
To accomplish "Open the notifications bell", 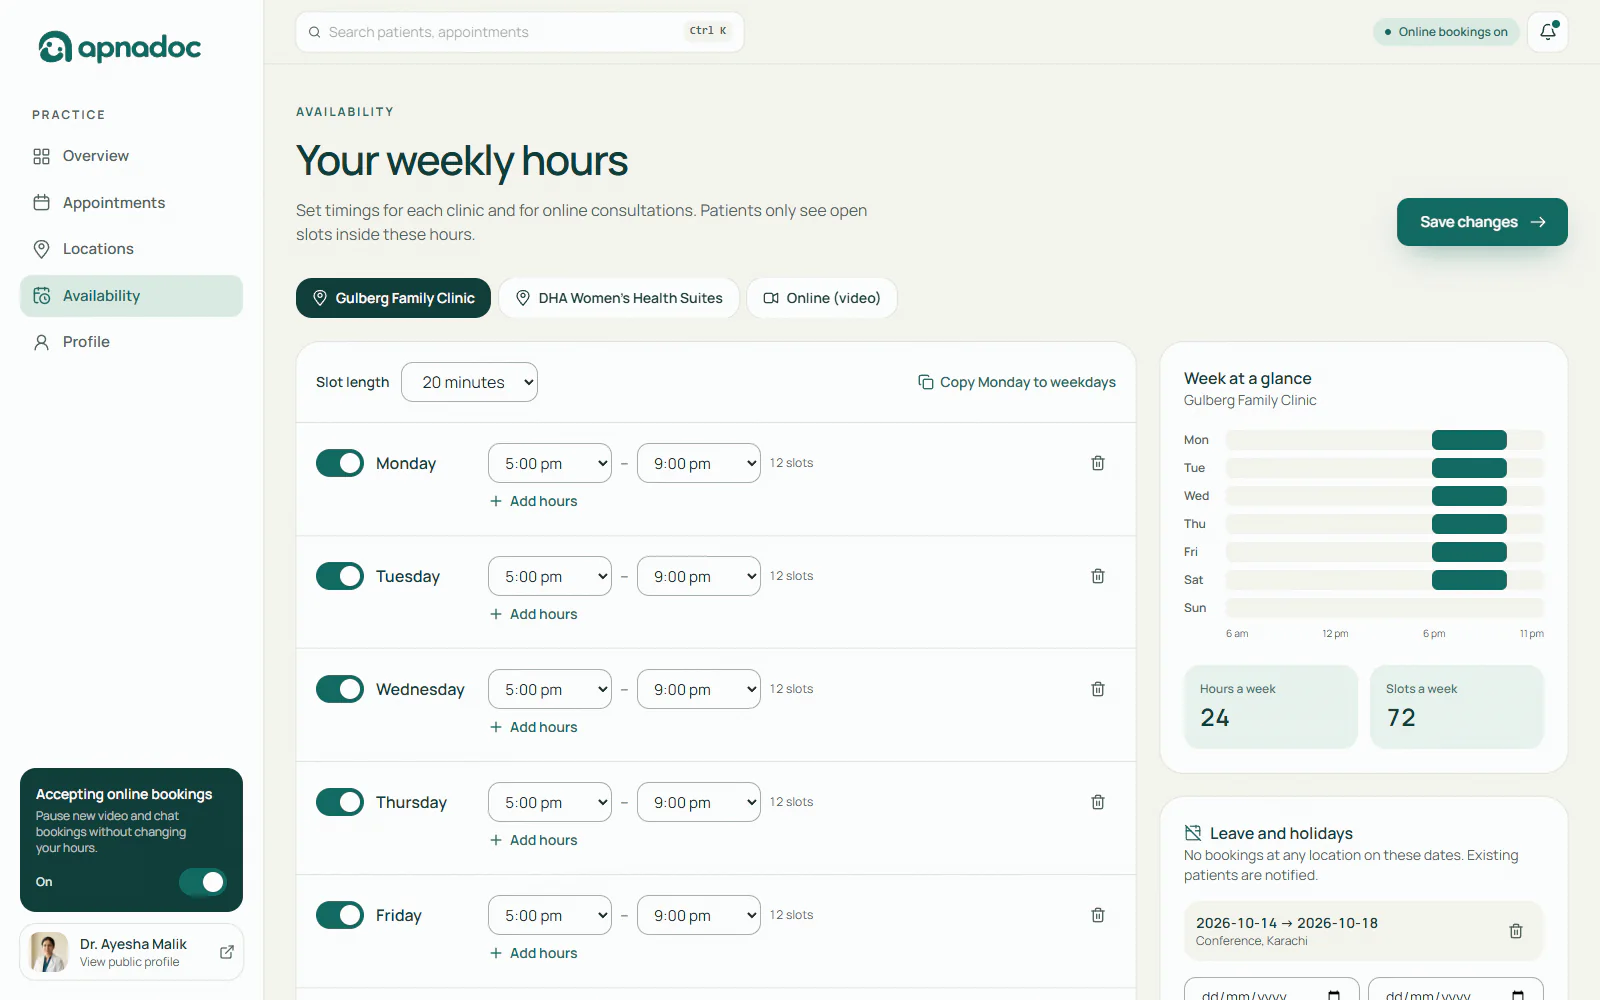I will (x=1547, y=32).
